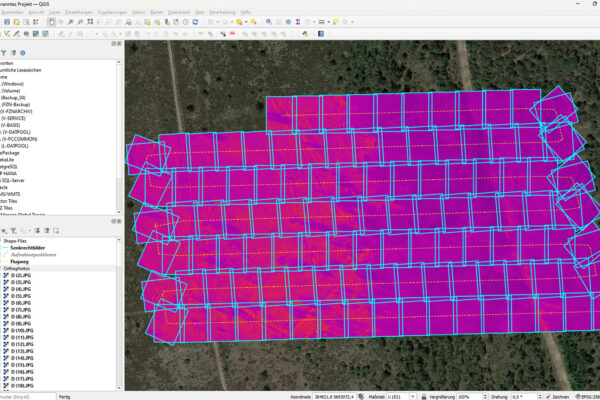Open the Verarbeitung menu
This screenshot has height=400, width=600.
click(222, 12)
